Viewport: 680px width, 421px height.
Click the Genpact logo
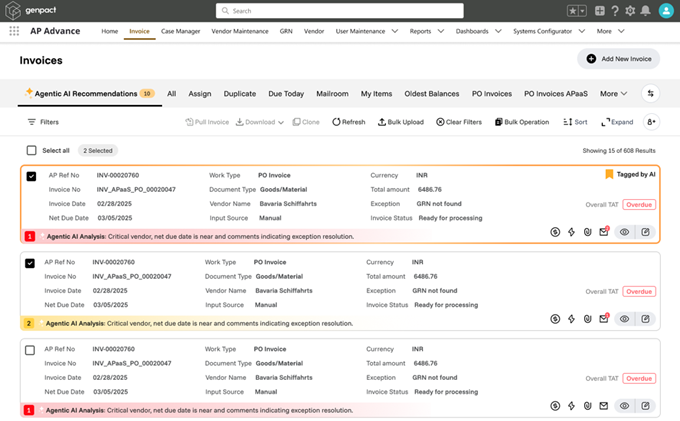tap(30, 10)
